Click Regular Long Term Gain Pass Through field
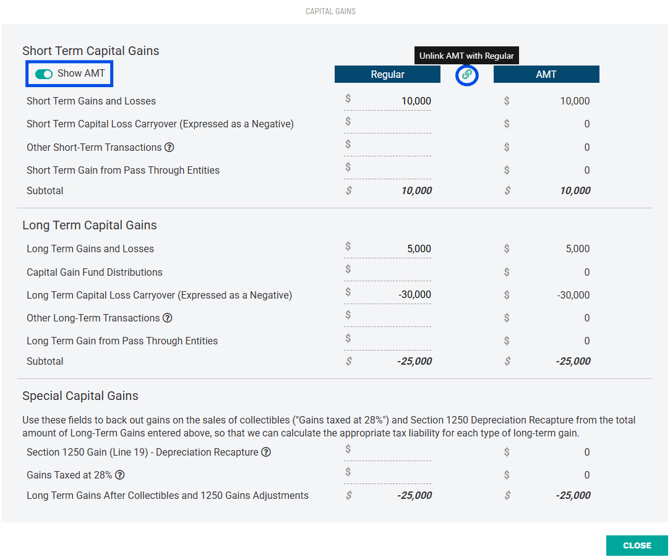This screenshot has height=557, width=670. [389, 341]
